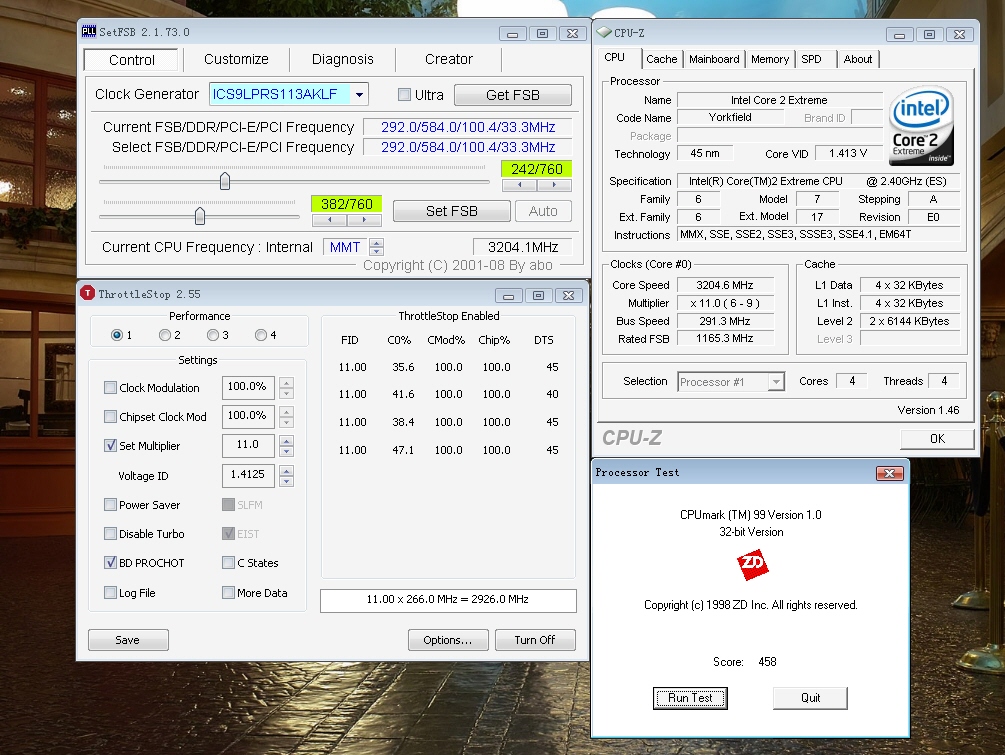Click the 11.00 x 266.0 MHz readout

(x=448, y=600)
